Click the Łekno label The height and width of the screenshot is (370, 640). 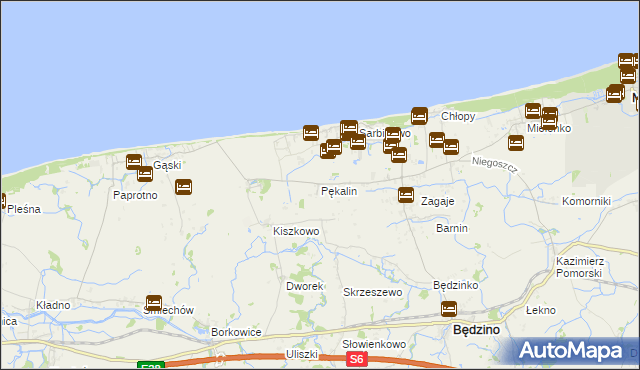pyautogui.click(x=541, y=310)
